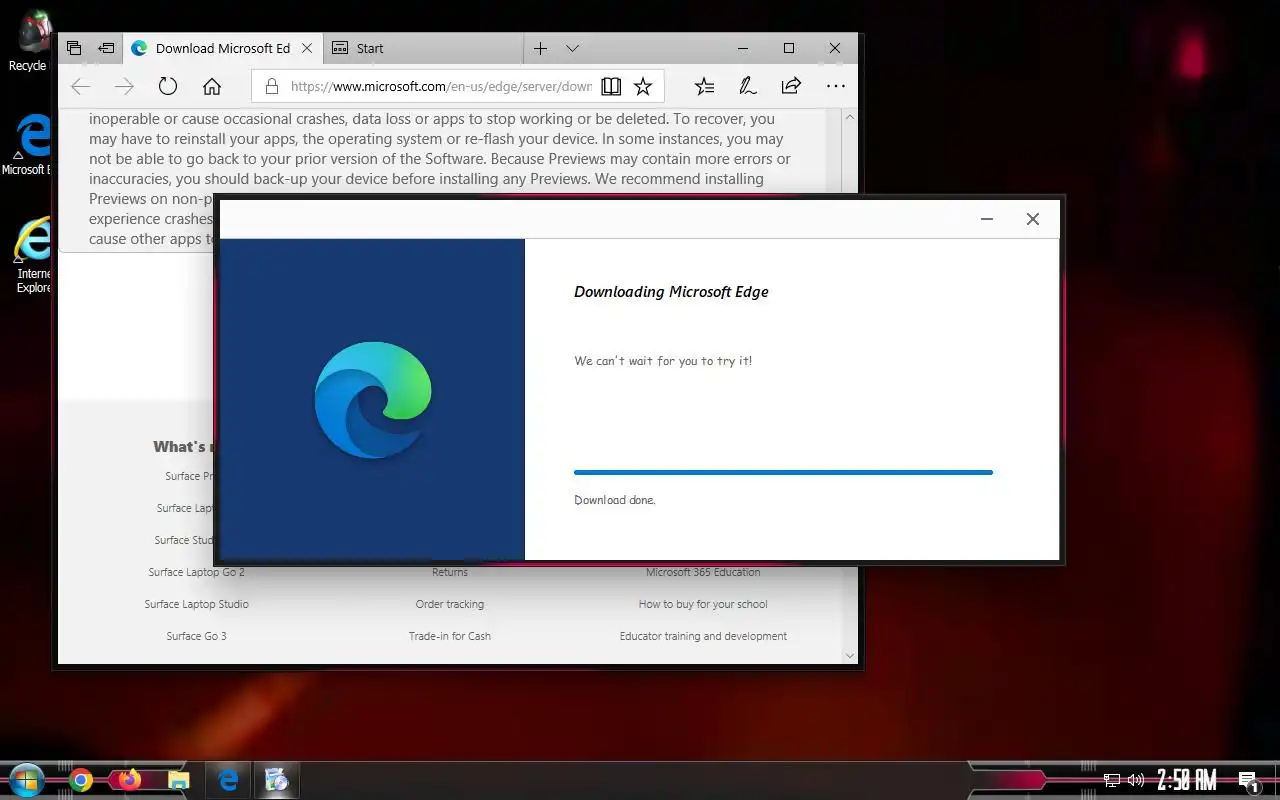Click the add notes pen icon
The image size is (1280, 800).
tap(748, 87)
